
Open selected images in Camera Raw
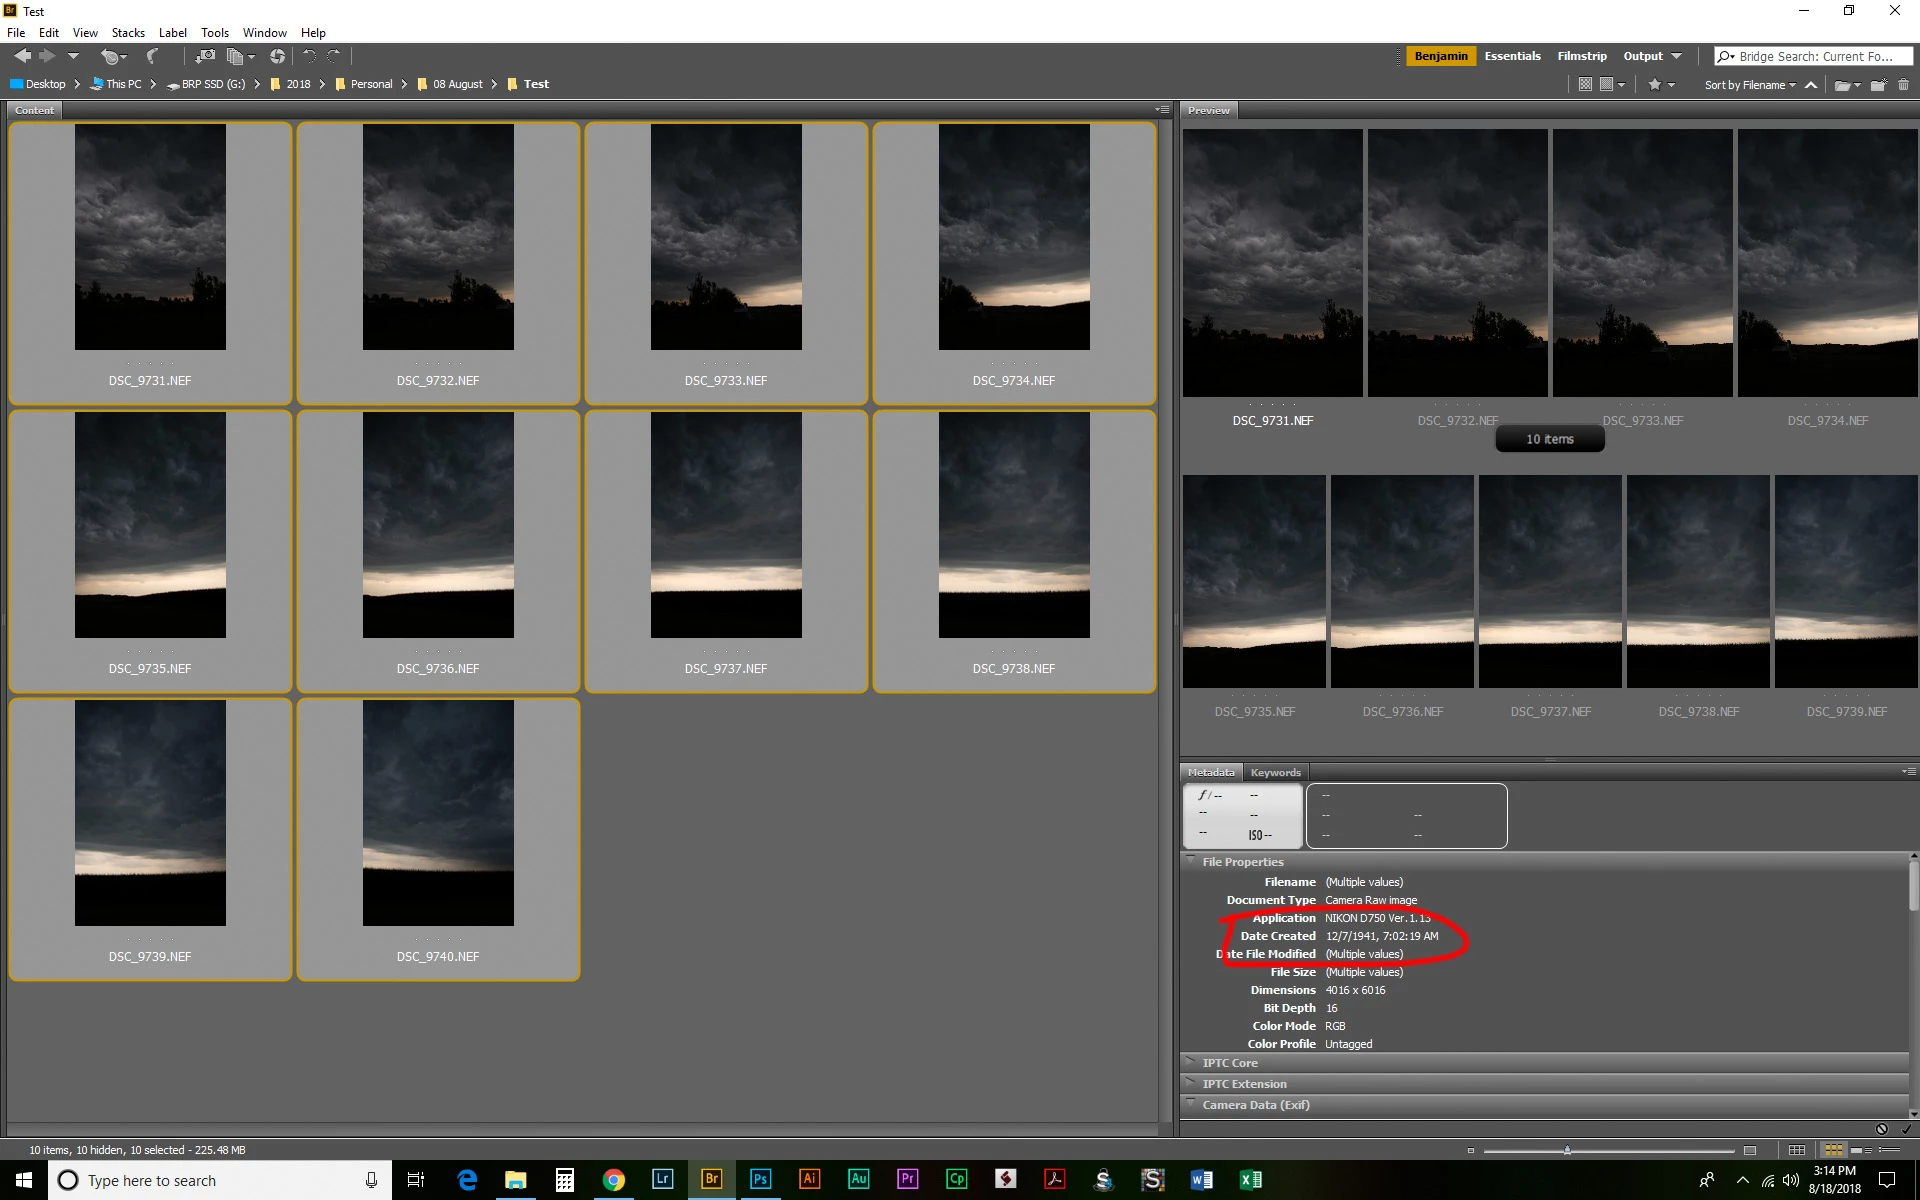277,57
